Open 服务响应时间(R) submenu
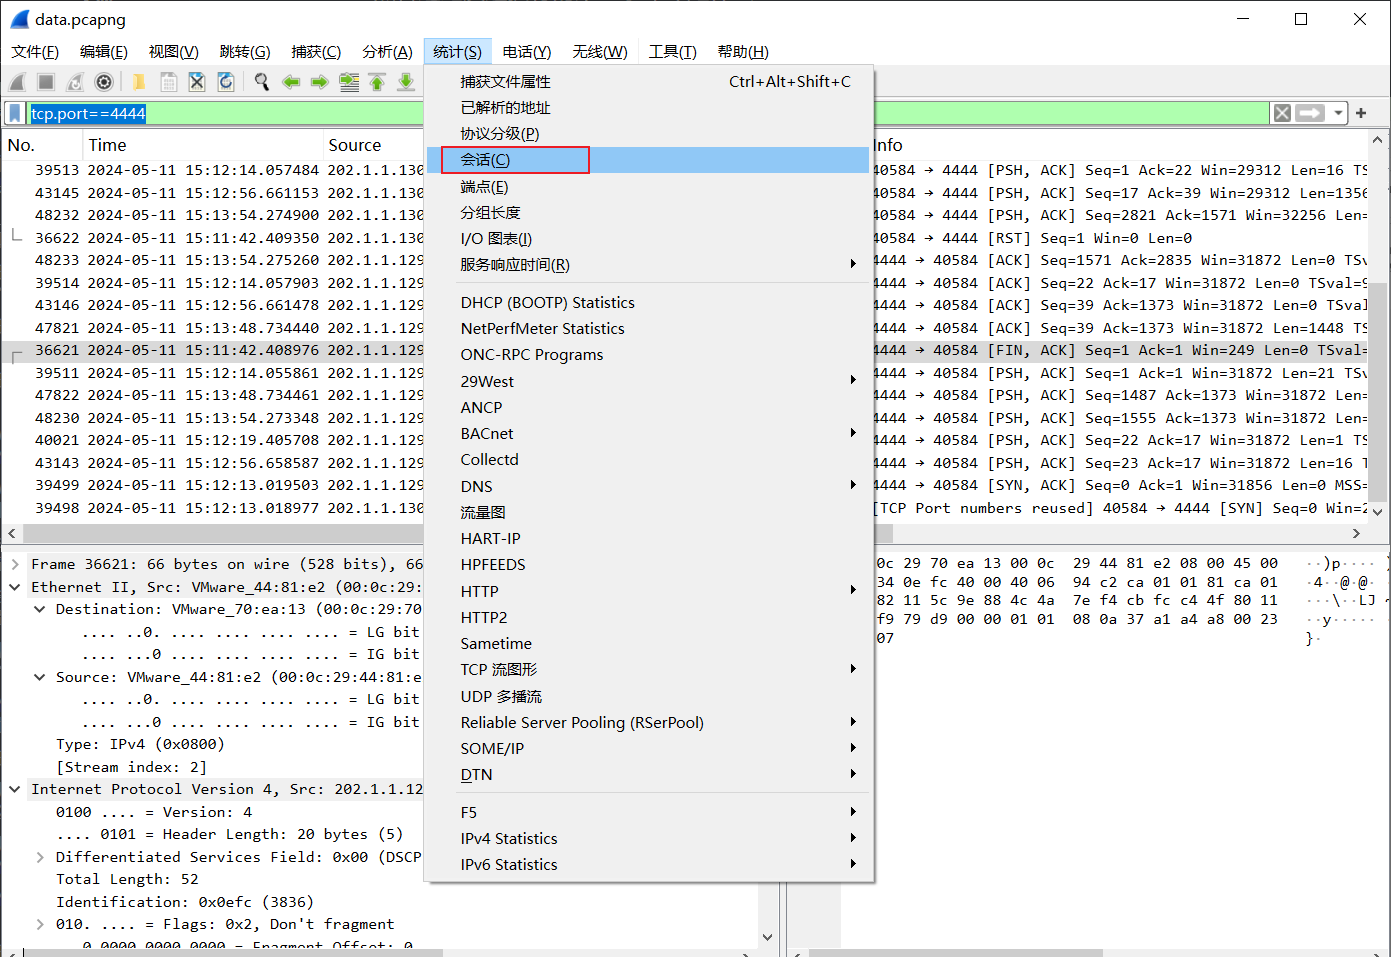 647,265
